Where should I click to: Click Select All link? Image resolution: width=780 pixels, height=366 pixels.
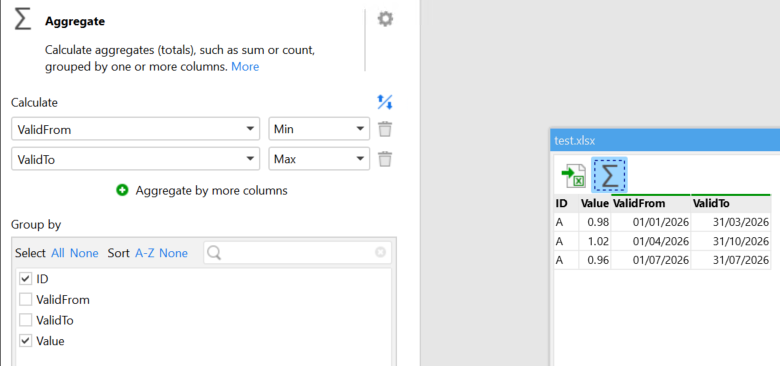pos(58,253)
